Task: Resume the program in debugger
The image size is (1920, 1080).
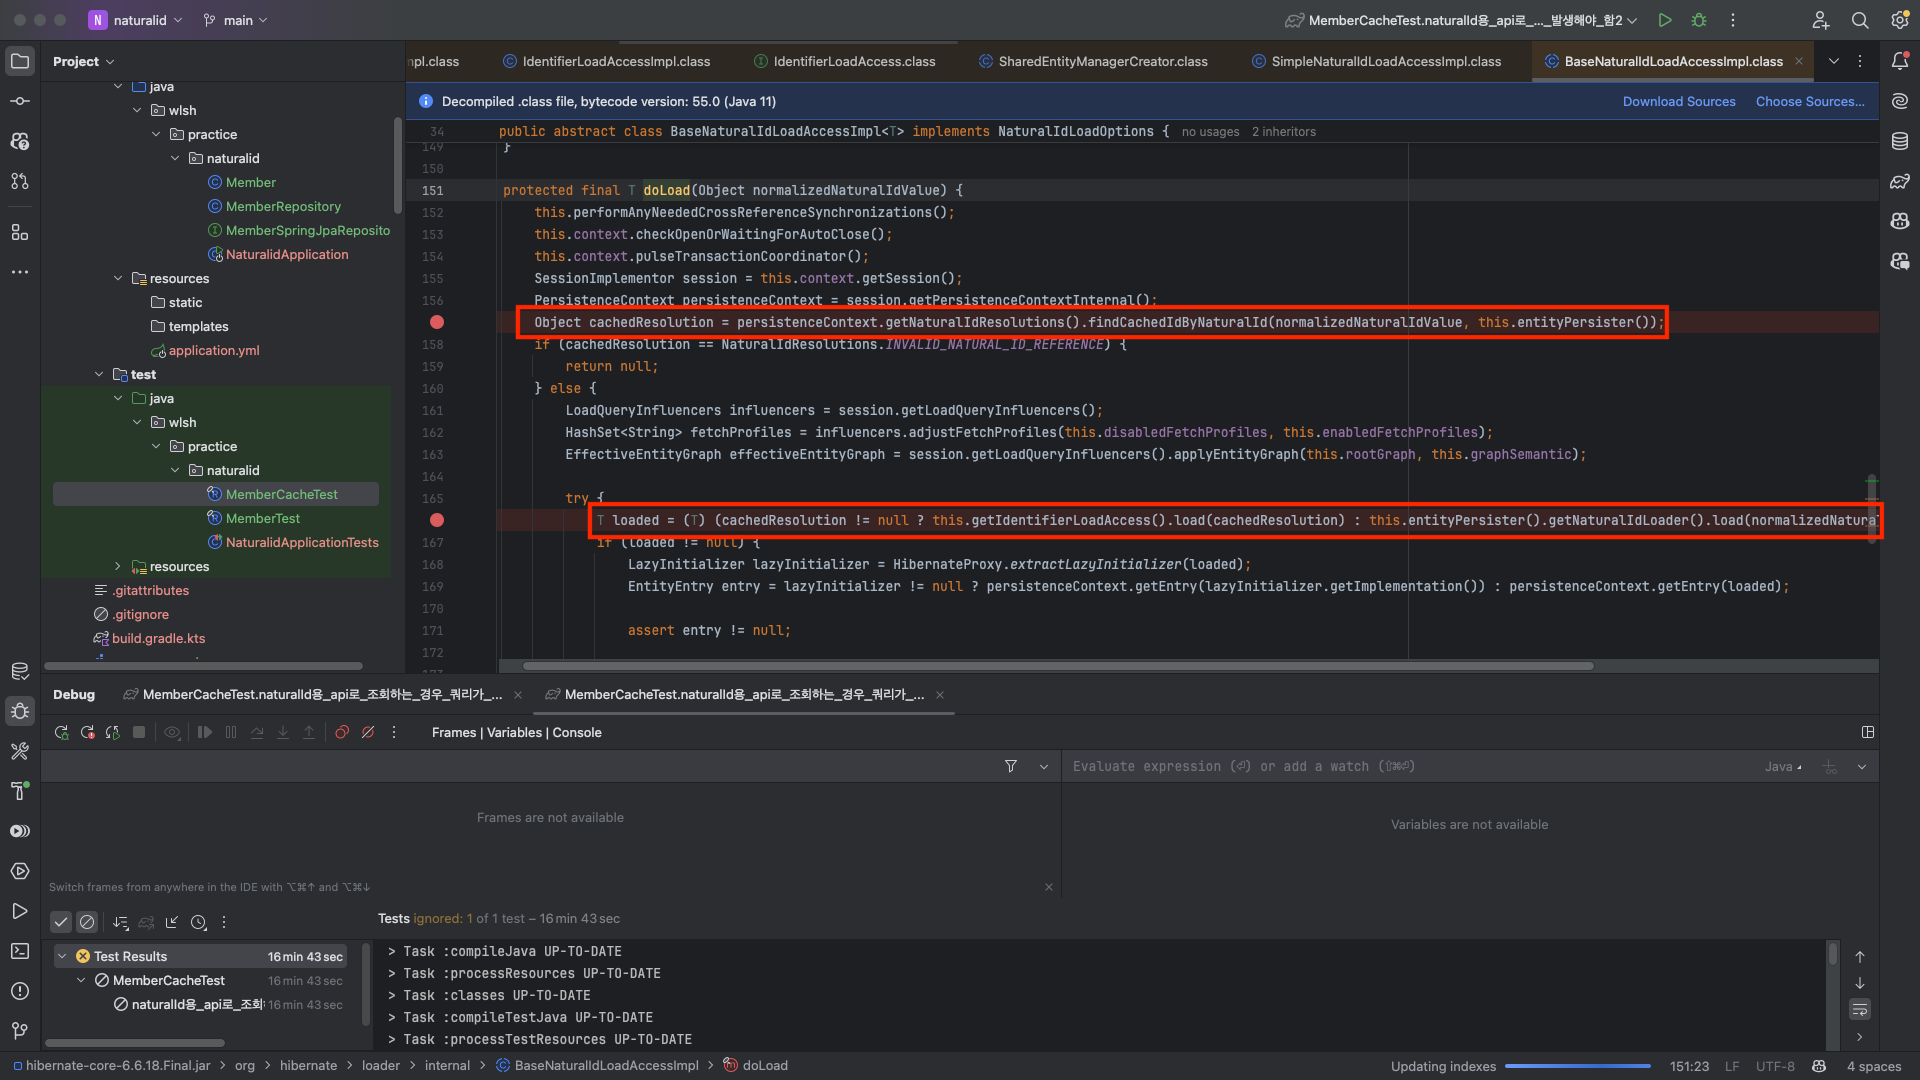Action: [x=205, y=732]
